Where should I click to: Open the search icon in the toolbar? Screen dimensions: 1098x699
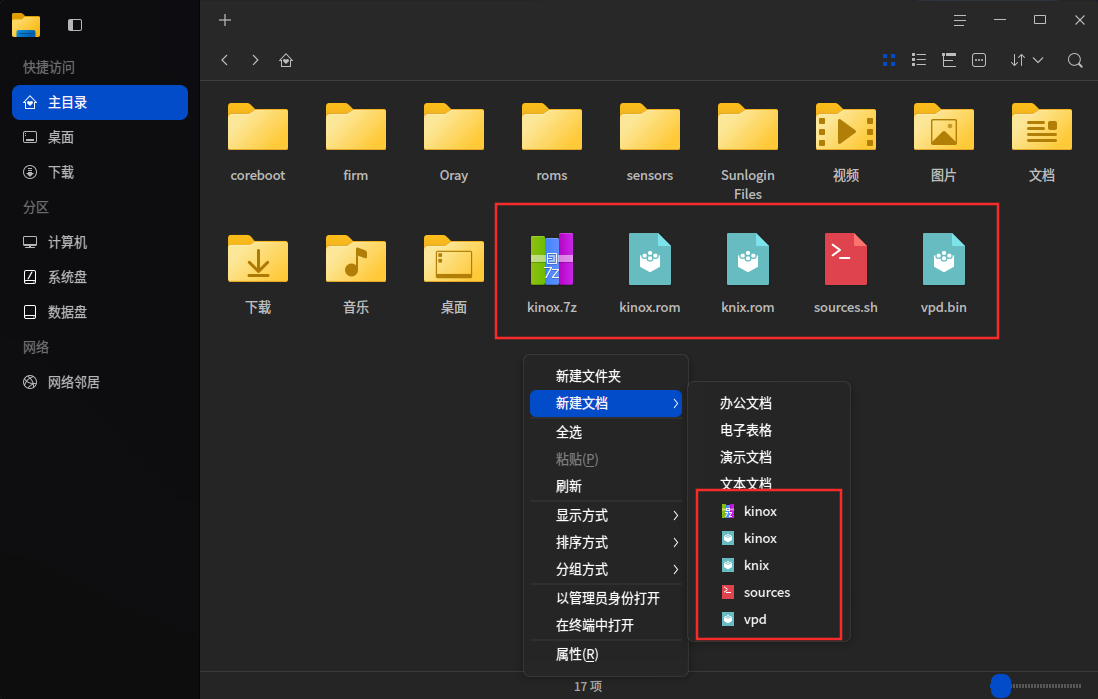(x=1075, y=60)
